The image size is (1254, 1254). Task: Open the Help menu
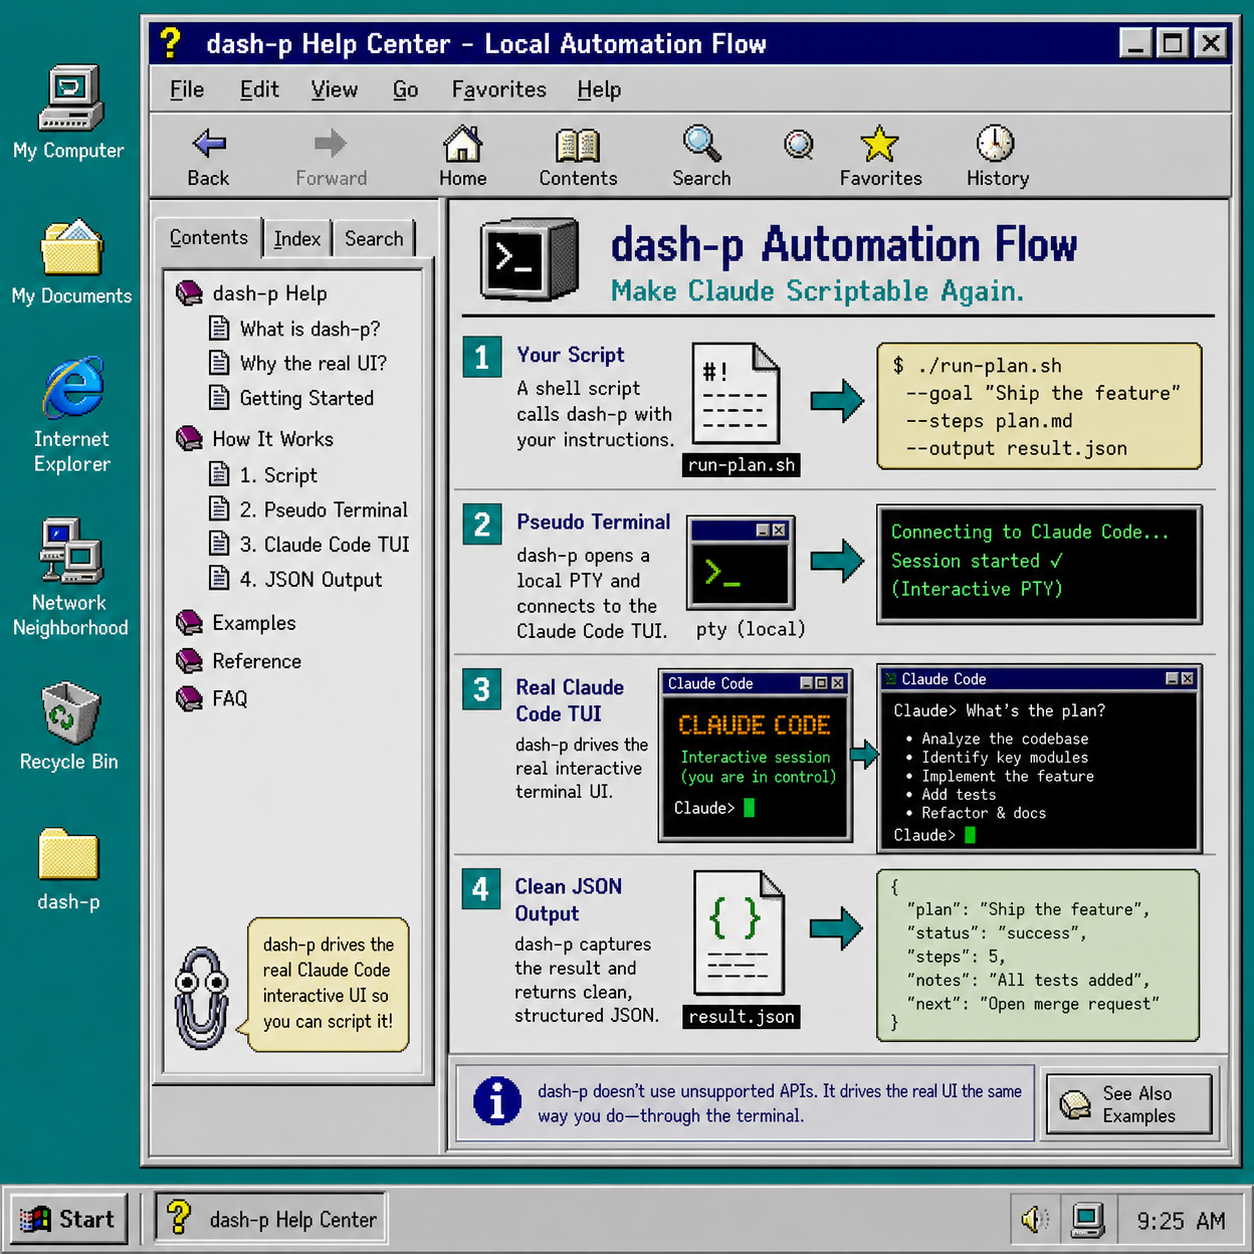(599, 89)
